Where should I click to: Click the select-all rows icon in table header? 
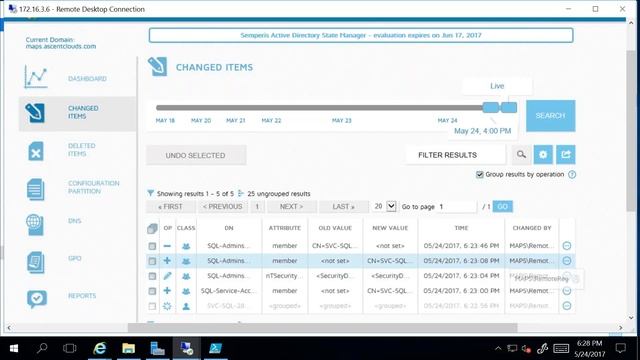pyautogui.click(x=152, y=229)
